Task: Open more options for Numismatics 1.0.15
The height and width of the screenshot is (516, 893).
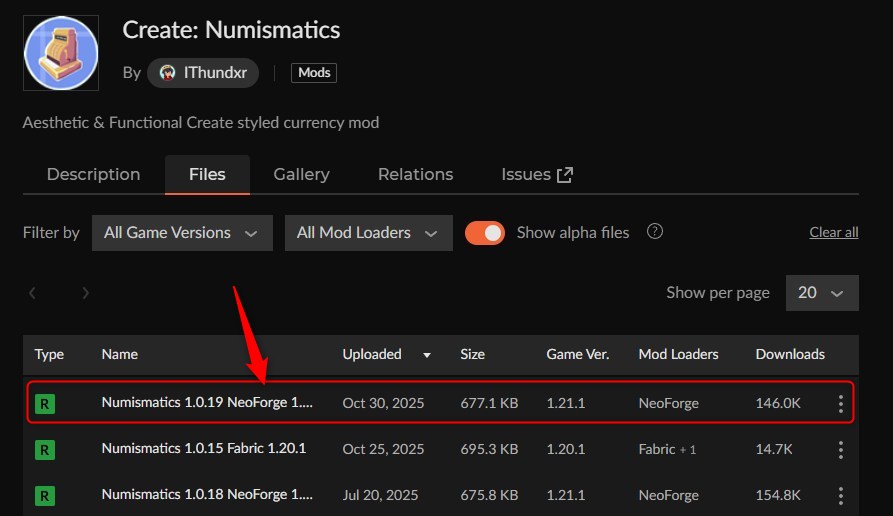Action: click(841, 450)
